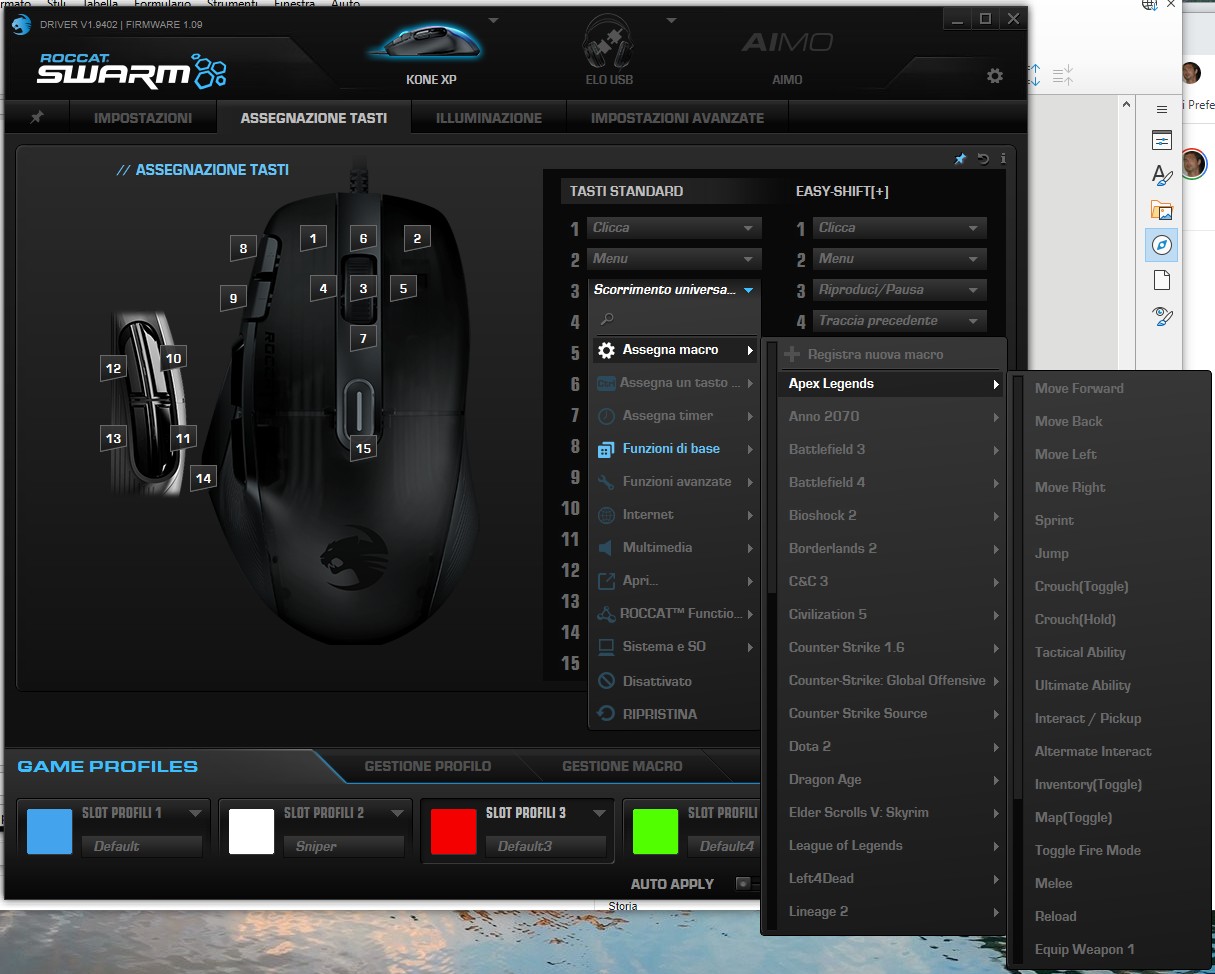The image size is (1215, 974).
Task: Click mouse button marker 14
Action: [204, 478]
